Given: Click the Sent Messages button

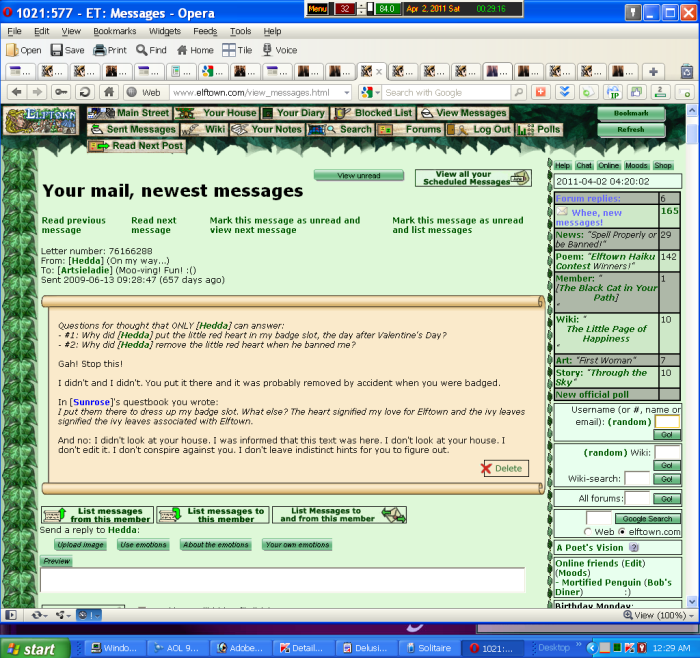Looking at the screenshot, I should [133, 129].
